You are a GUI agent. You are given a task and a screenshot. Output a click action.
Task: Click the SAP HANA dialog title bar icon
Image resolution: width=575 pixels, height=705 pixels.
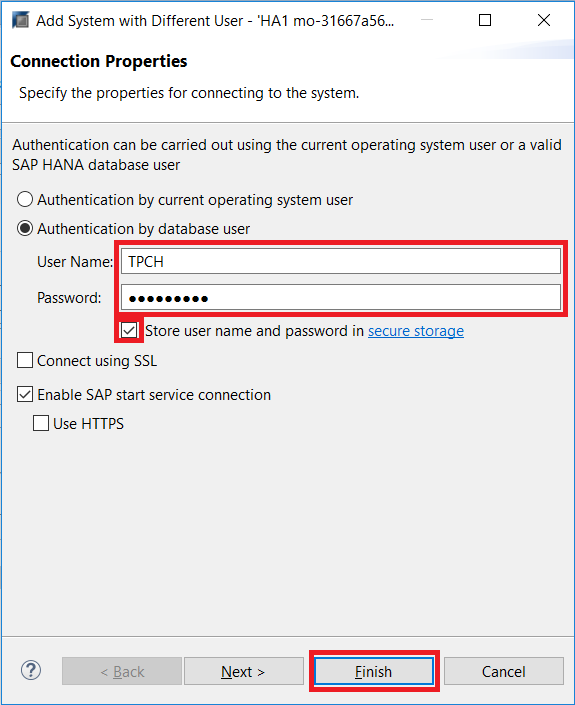click(x=21, y=20)
